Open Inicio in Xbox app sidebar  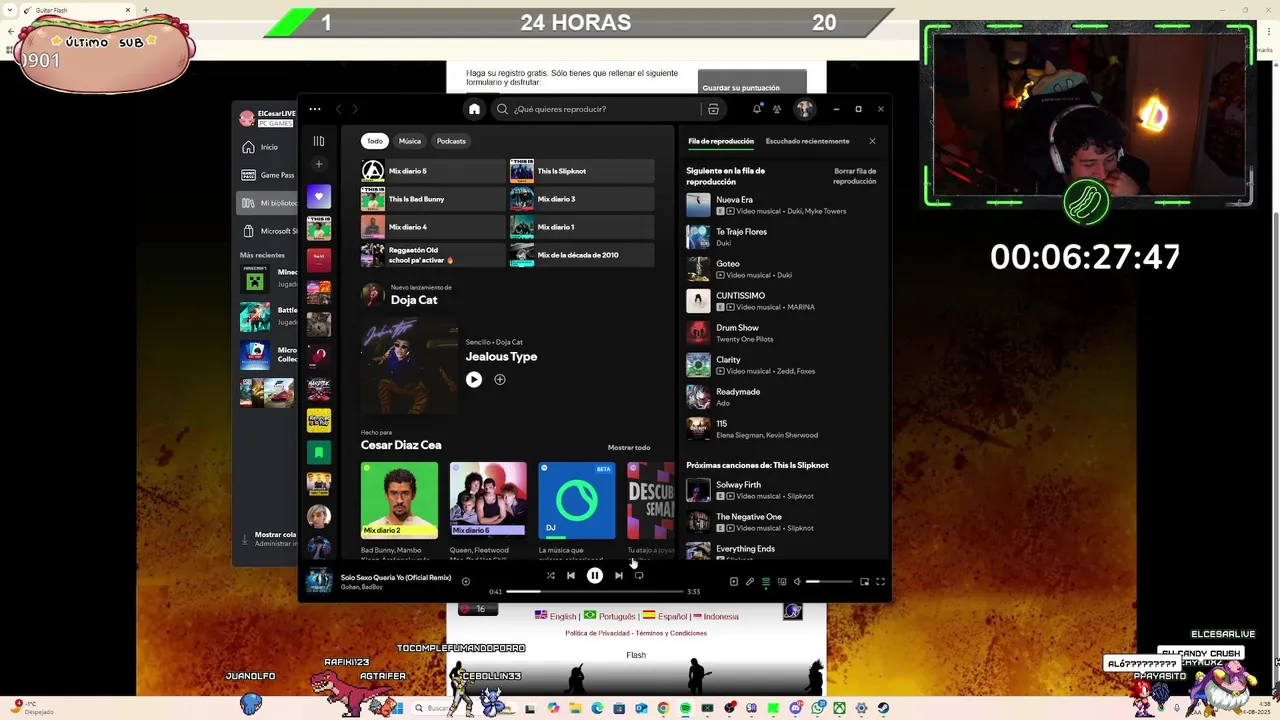[267, 147]
